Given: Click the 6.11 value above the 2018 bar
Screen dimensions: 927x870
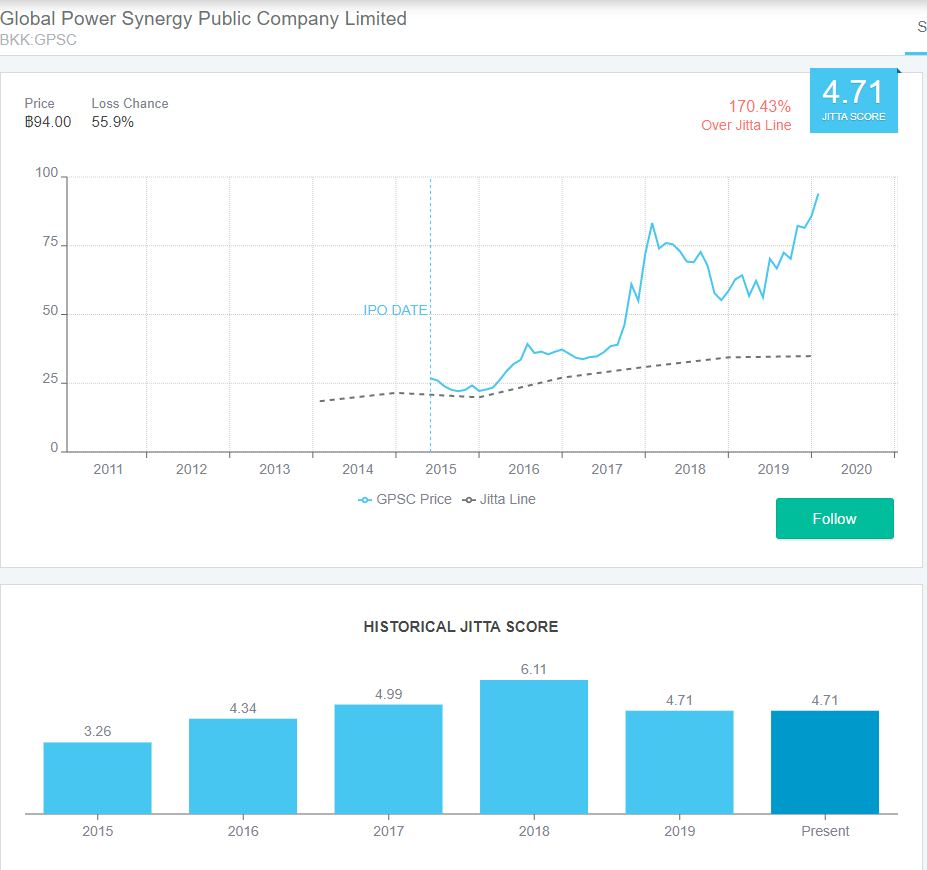Looking at the screenshot, I should coord(533,669).
